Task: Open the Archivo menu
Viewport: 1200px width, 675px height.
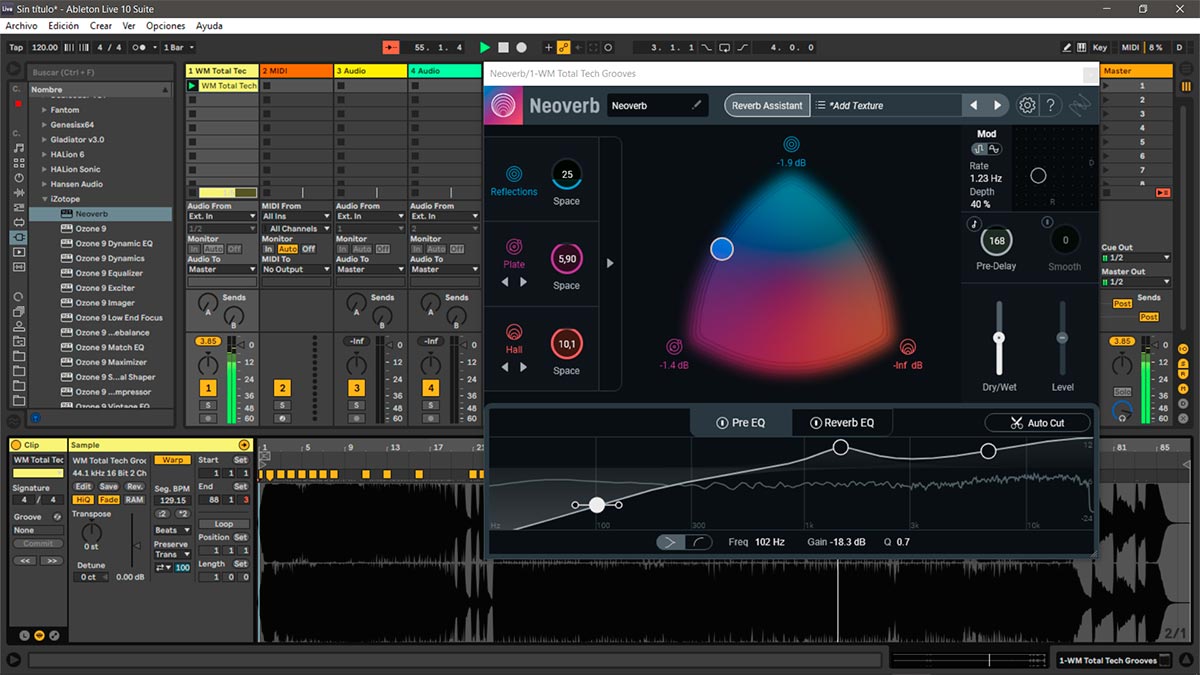Action: tap(22, 25)
